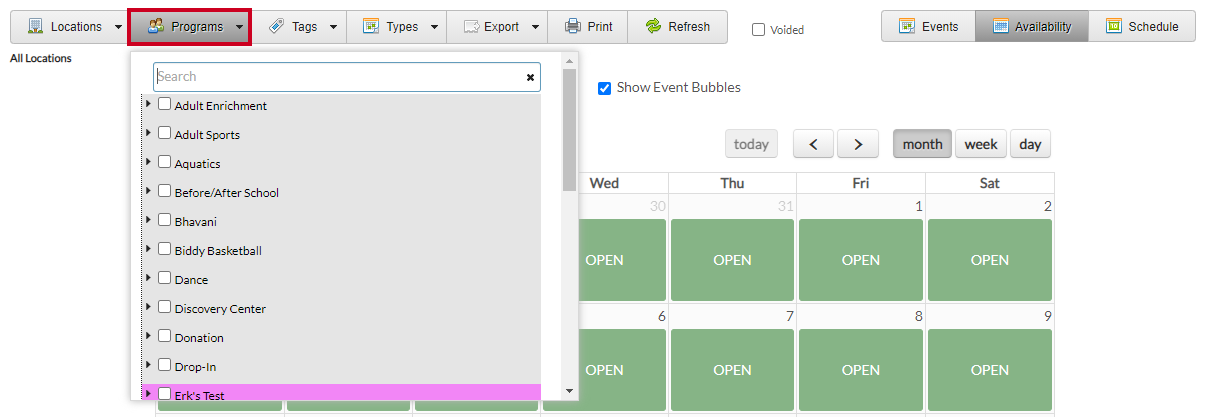Switch to the Events view tab
The width and height of the screenshot is (1207, 417).
pyautogui.click(x=928, y=27)
